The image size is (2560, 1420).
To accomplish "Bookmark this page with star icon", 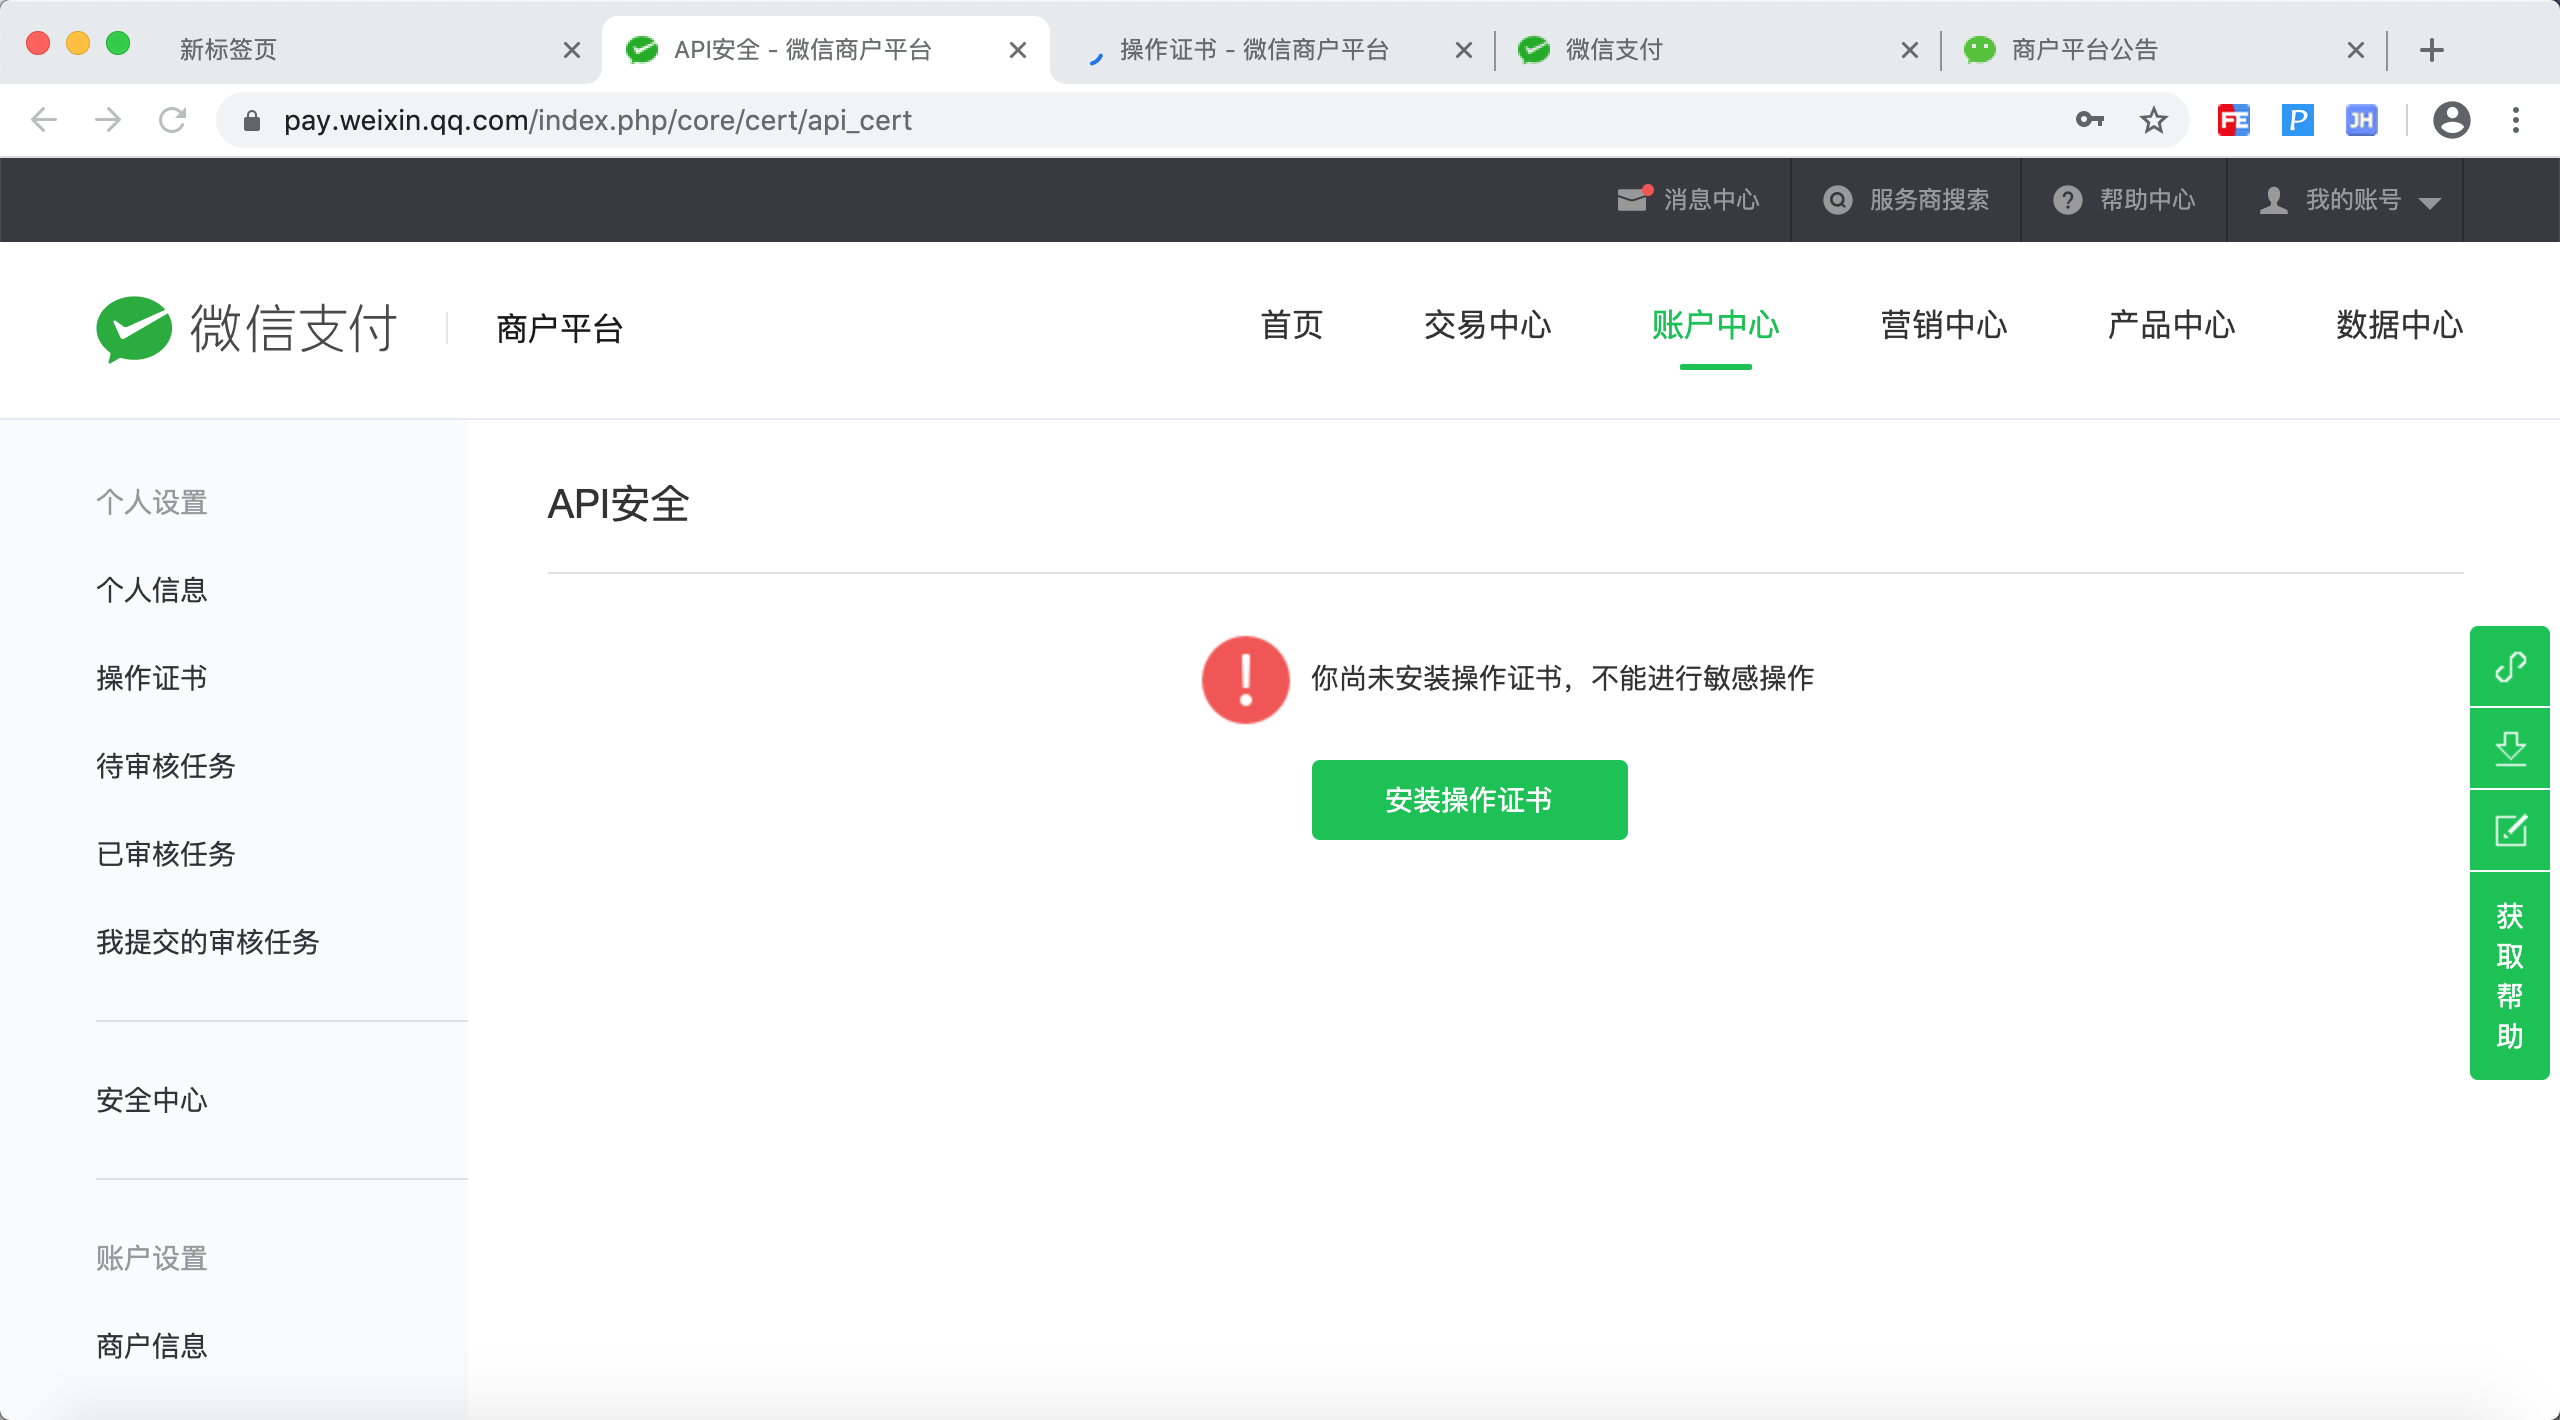I will coord(2153,121).
